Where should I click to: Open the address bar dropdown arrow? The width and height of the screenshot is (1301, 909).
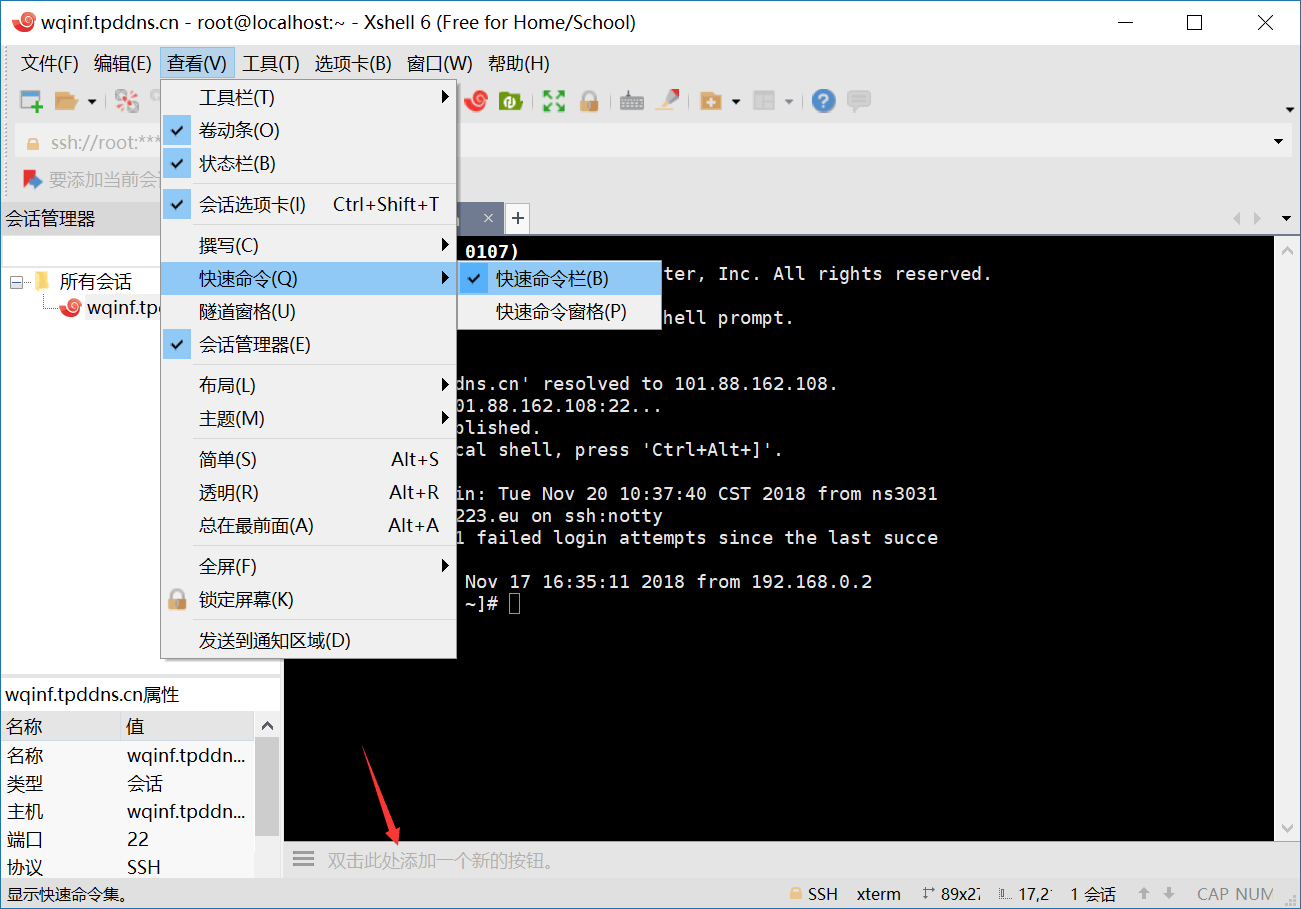tap(1279, 142)
